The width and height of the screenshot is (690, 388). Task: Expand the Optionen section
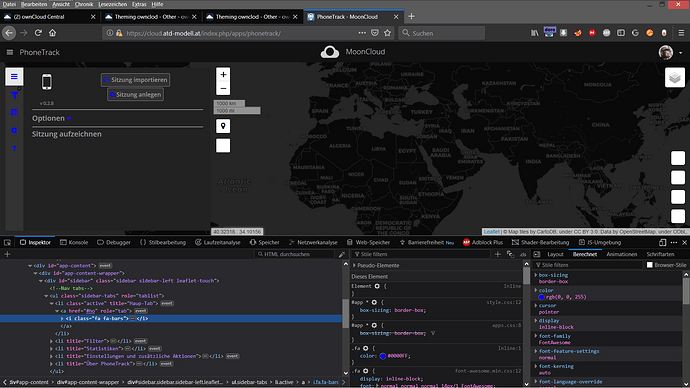51,118
